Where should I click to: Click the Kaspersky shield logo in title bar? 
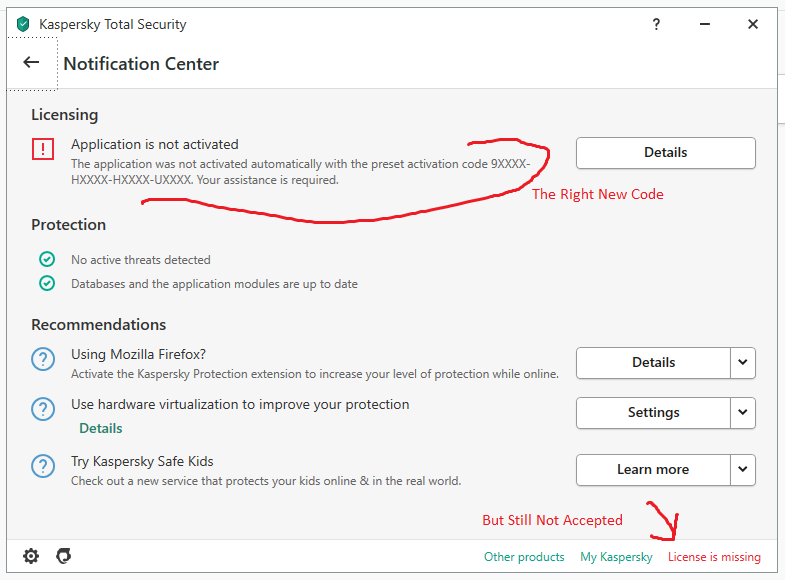coord(23,24)
